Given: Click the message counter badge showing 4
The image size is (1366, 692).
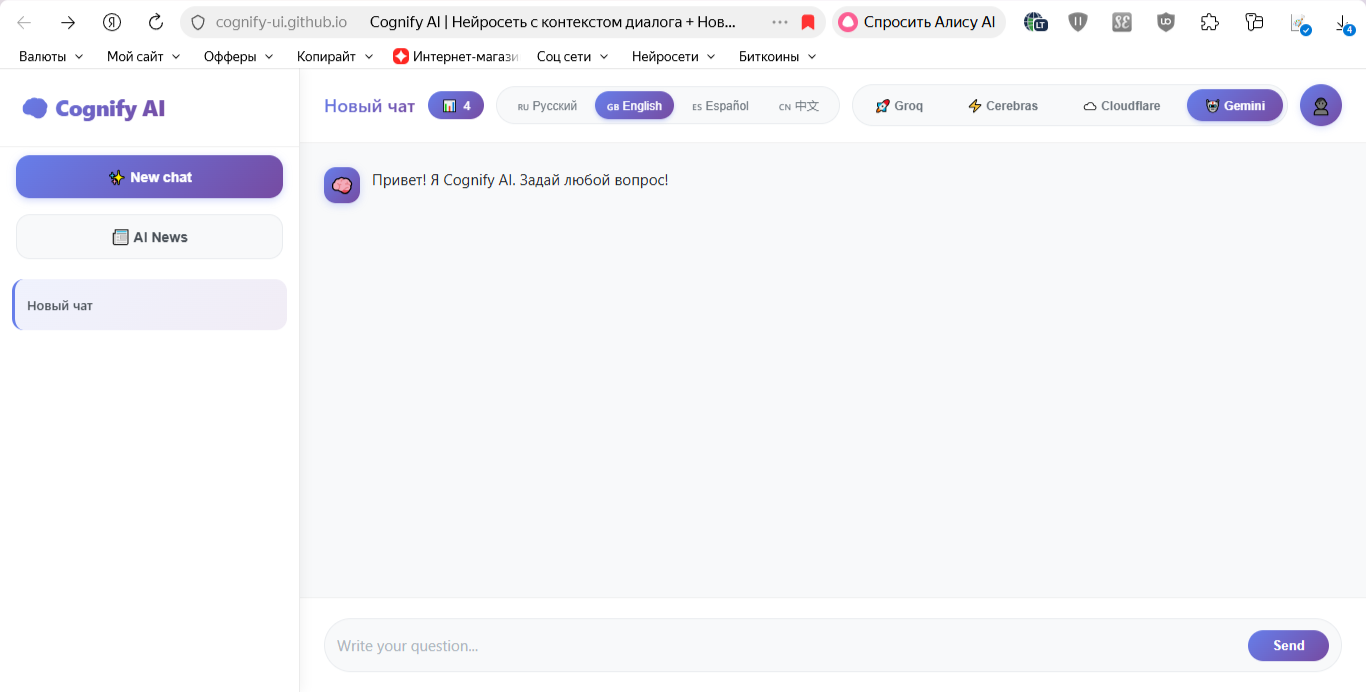Looking at the screenshot, I should click(x=456, y=105).
